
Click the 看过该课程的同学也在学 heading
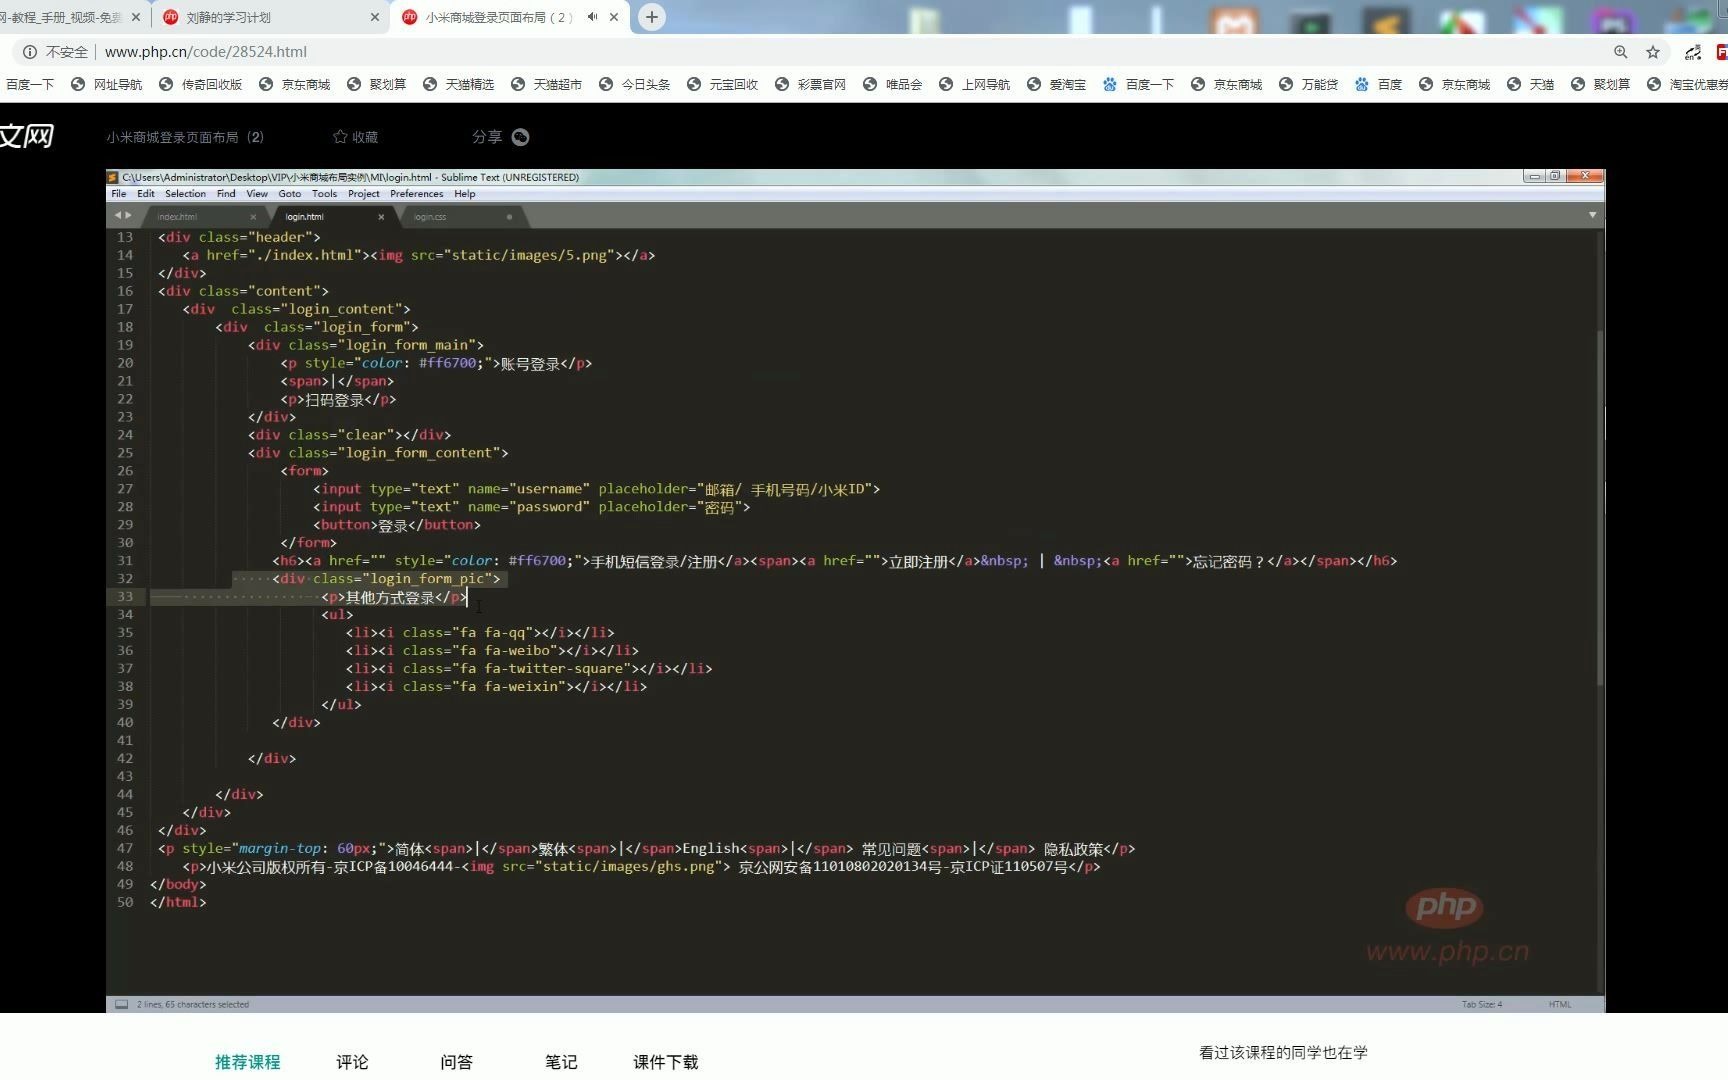click(x=1283, y=1052)
